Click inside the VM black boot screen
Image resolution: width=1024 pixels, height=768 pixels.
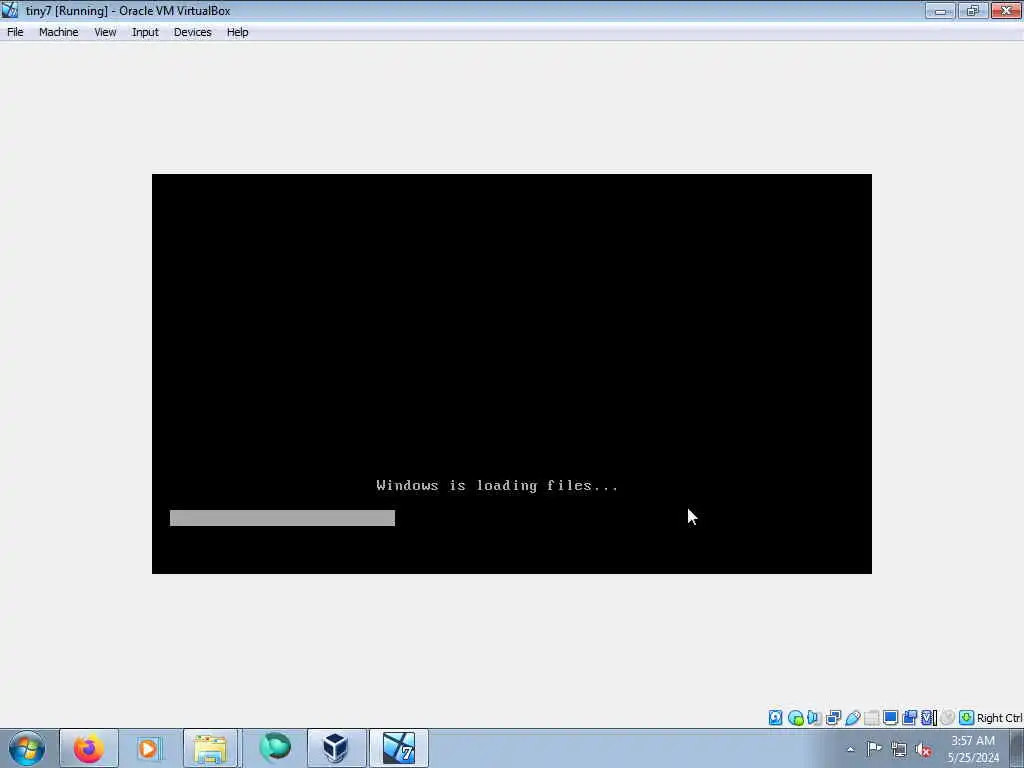pos(511,374)
